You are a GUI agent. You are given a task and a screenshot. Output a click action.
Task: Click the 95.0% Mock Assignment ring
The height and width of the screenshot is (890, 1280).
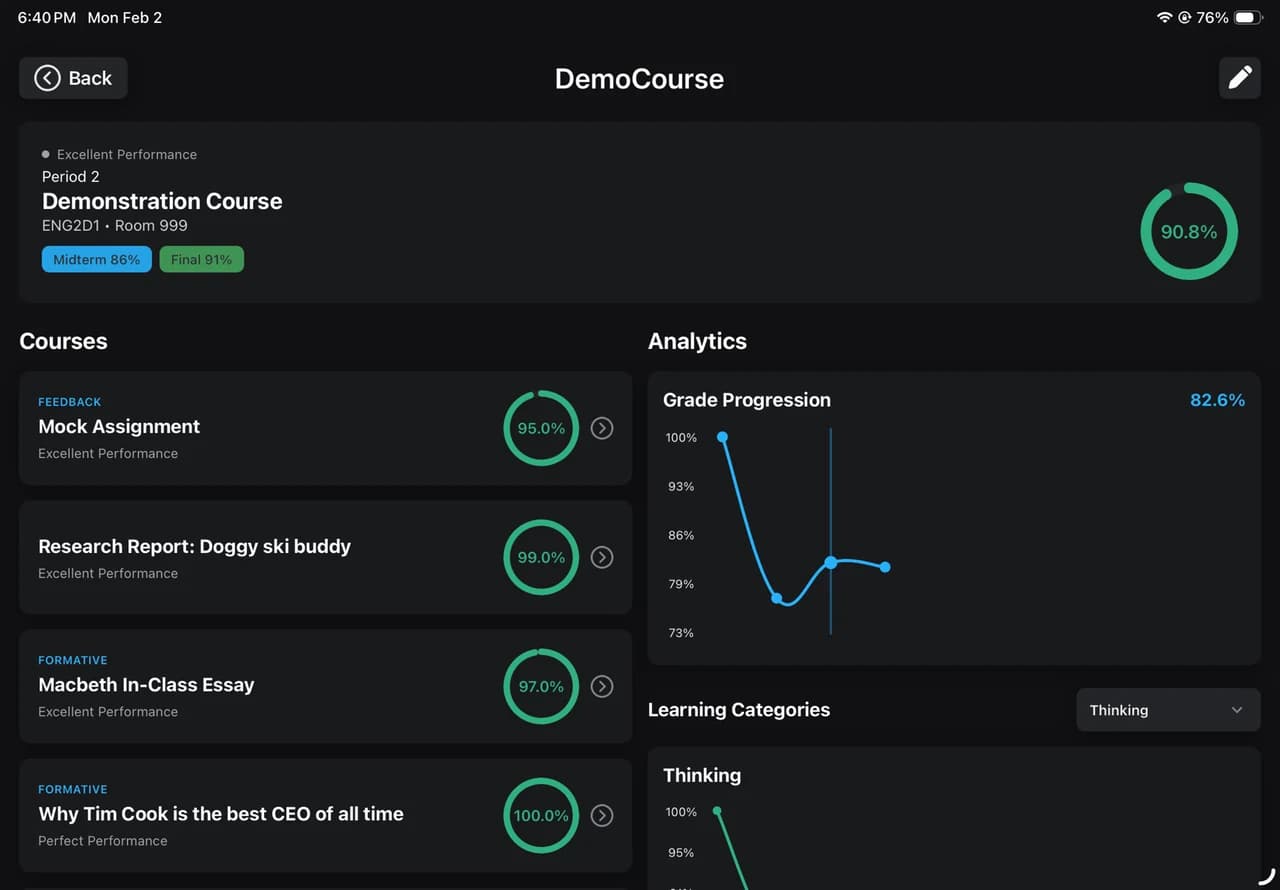(x=541, y=428)
